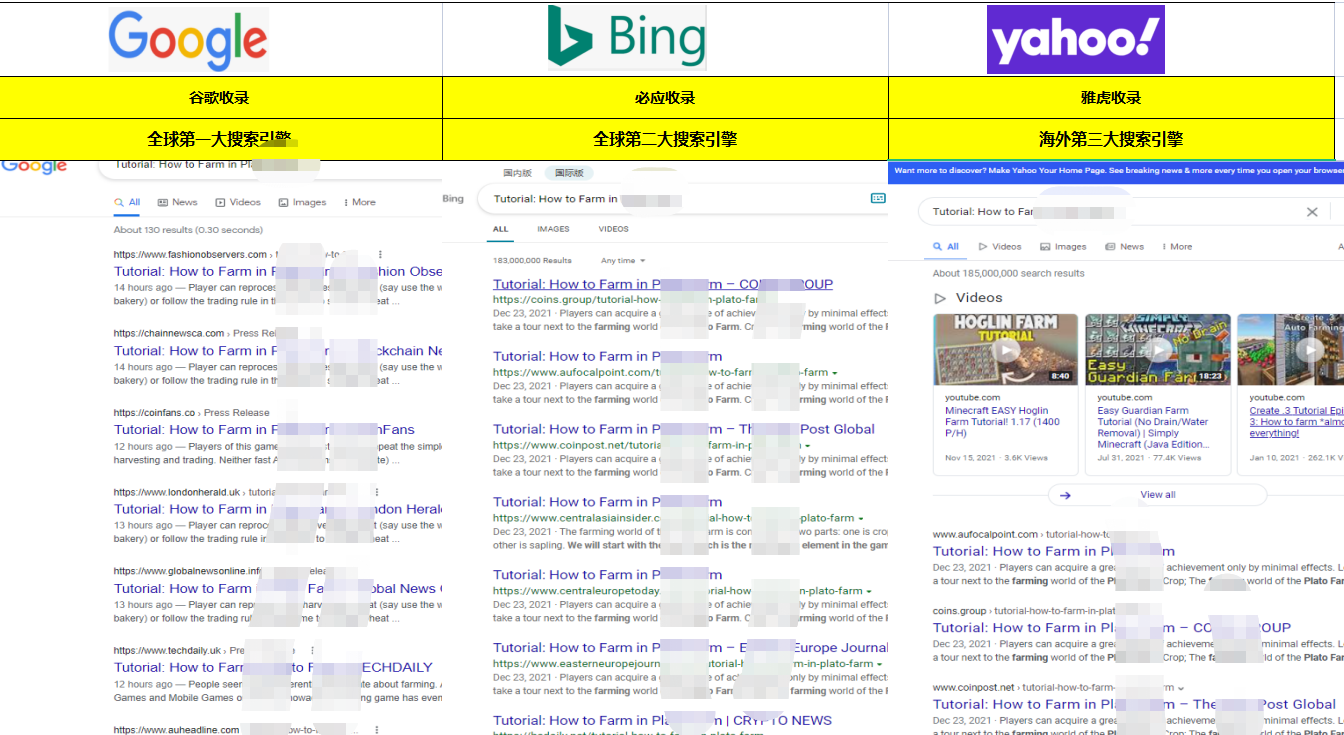Screen dimensions: 1344x735
Task: Open Minecraft EASY Hoglin Farm Tutorial video link
Action: (x=1003, y=422)
